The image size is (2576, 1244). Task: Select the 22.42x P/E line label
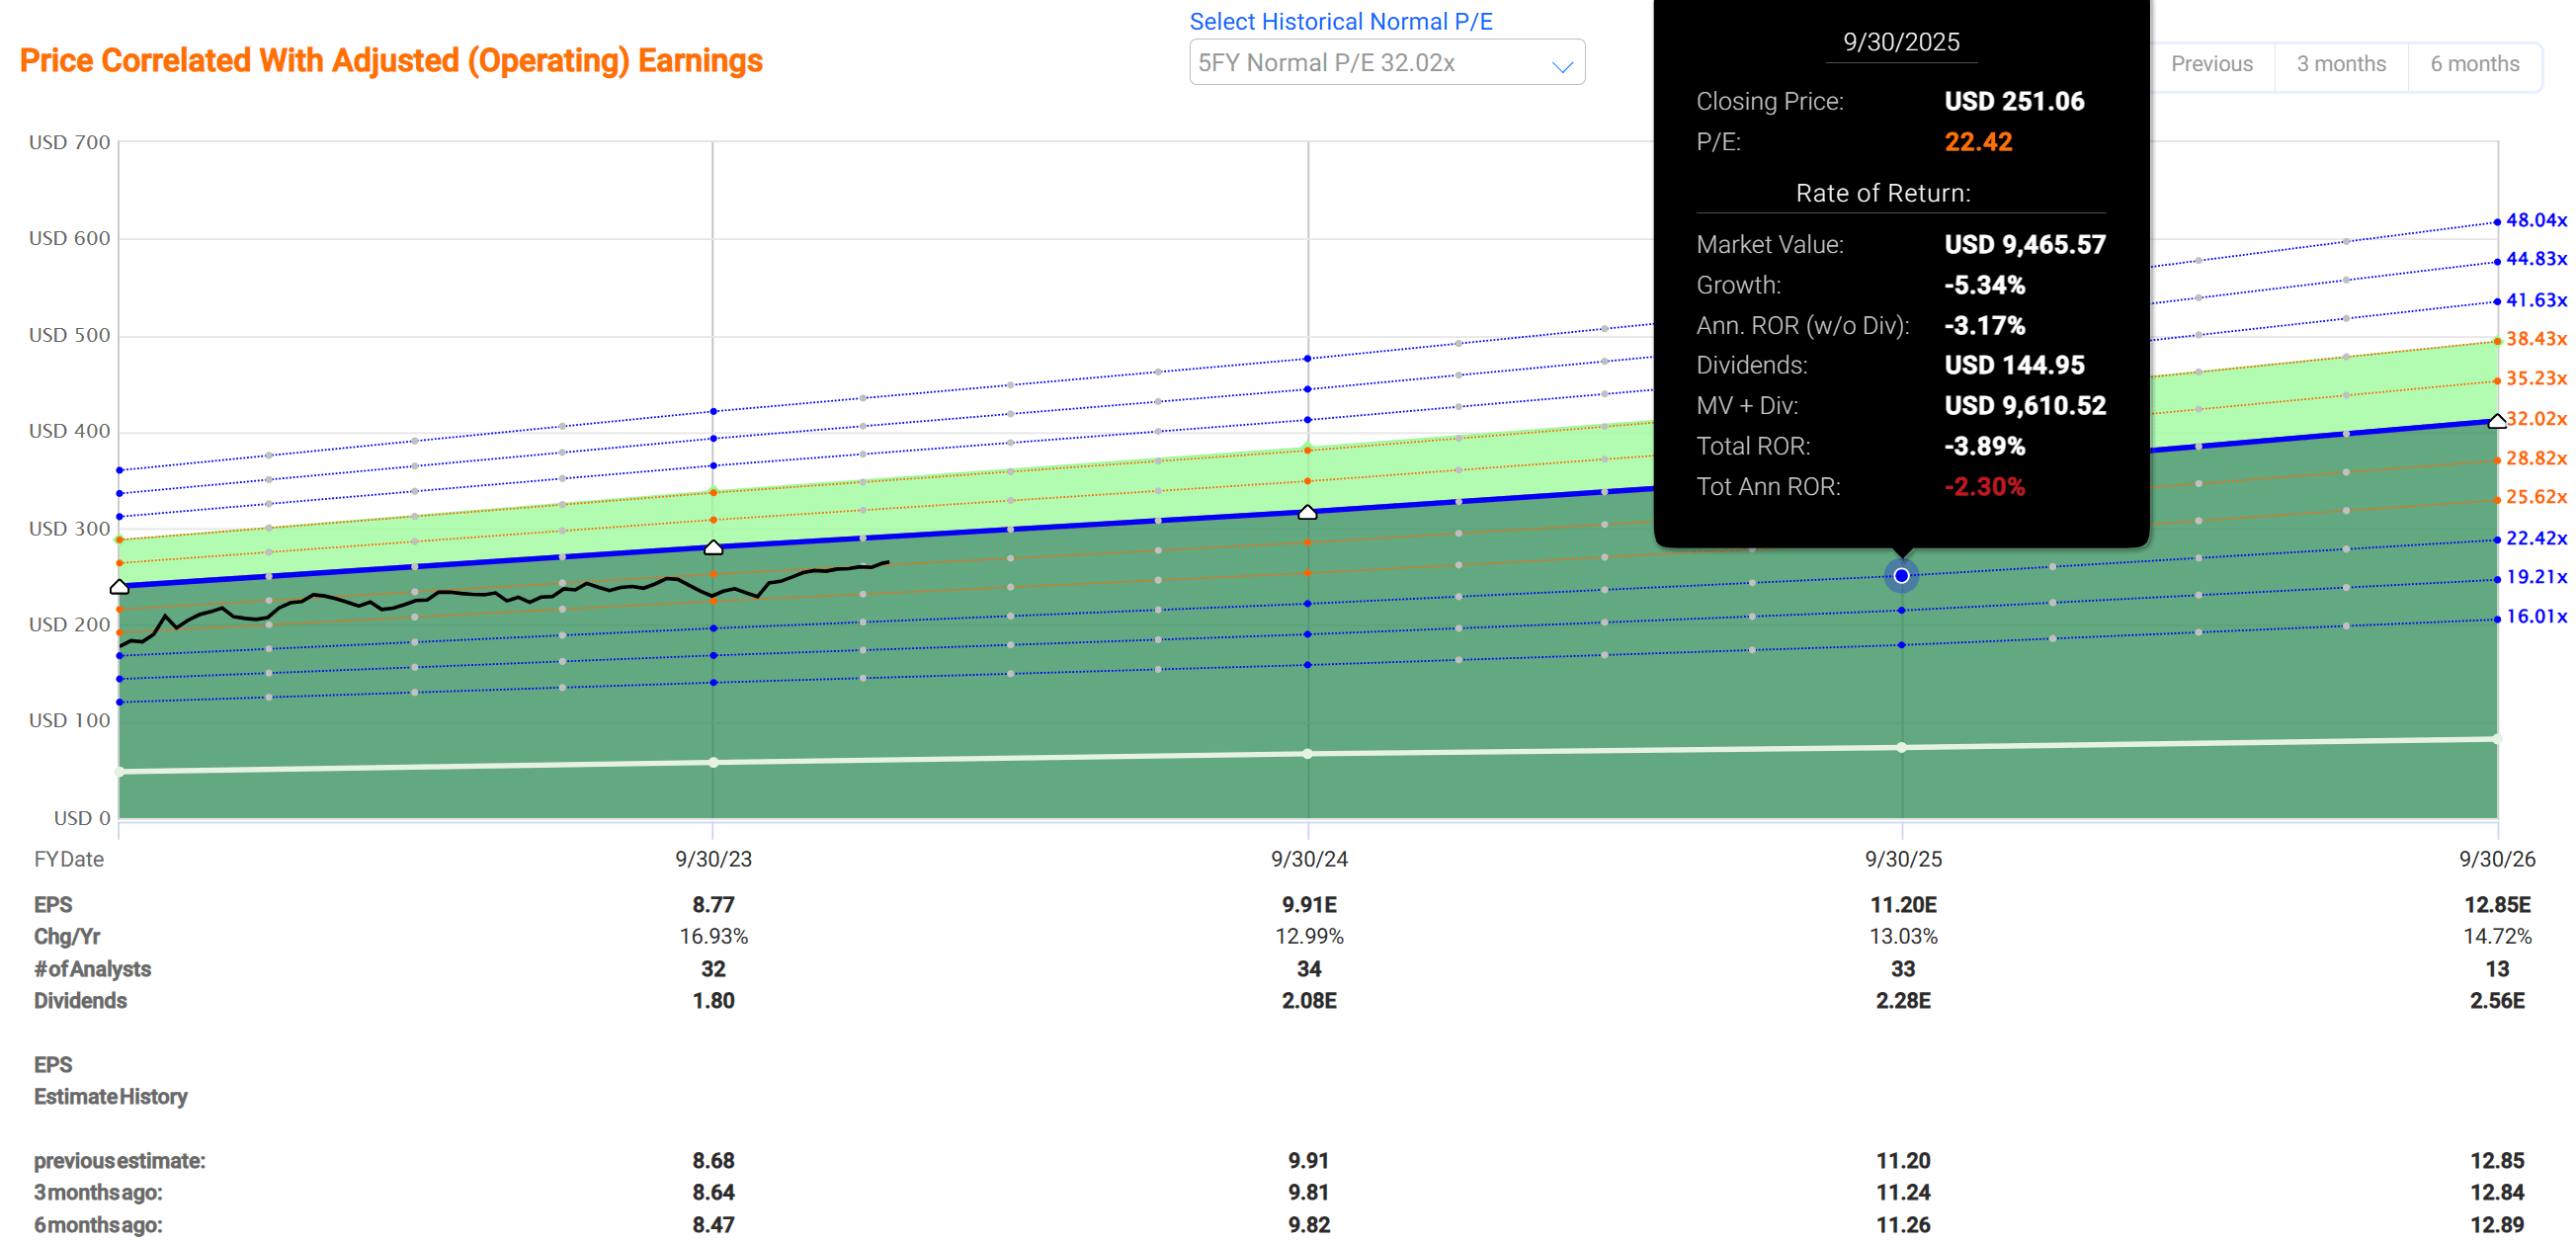[2535, 538]
